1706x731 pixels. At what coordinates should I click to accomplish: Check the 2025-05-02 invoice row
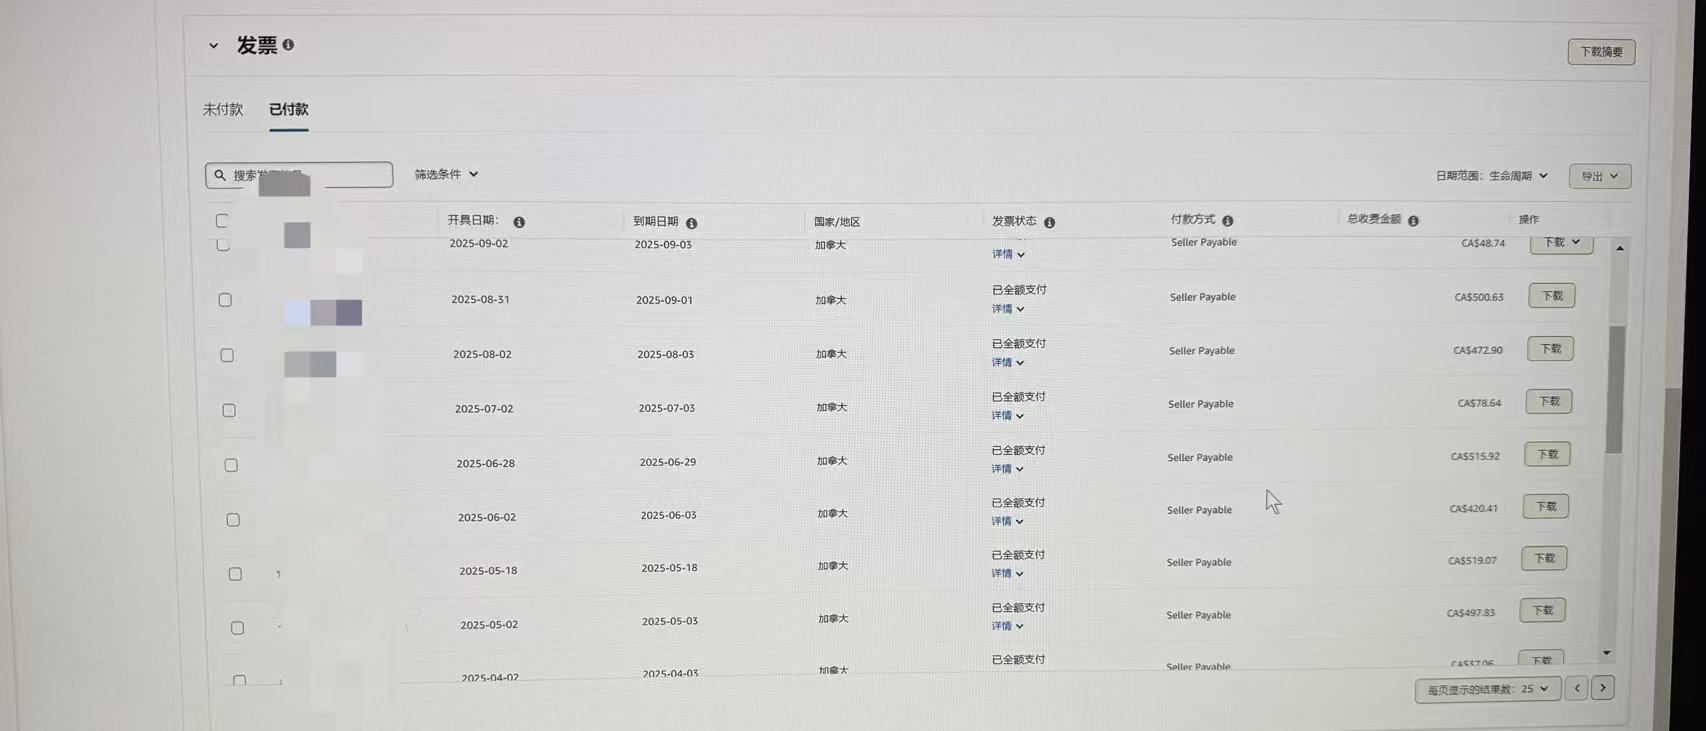[x=237, y=628]
